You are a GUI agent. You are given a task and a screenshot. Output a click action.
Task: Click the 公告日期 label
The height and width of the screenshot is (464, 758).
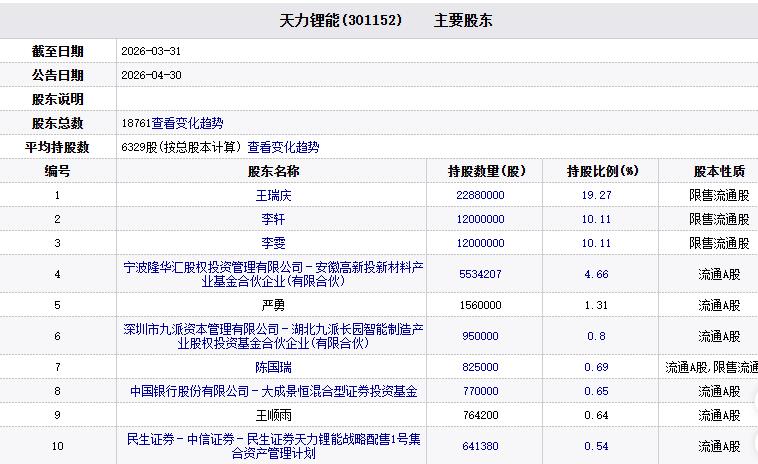coord(58,75)
